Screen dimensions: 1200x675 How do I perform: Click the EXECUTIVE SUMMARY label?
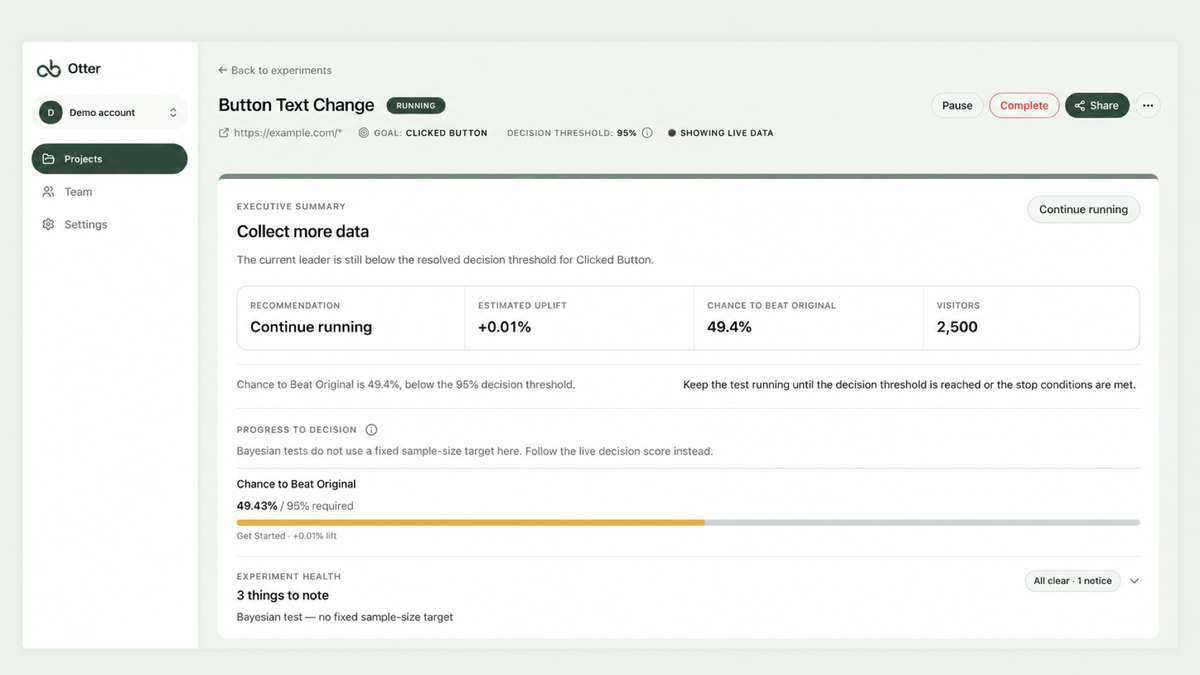(291, 207)
